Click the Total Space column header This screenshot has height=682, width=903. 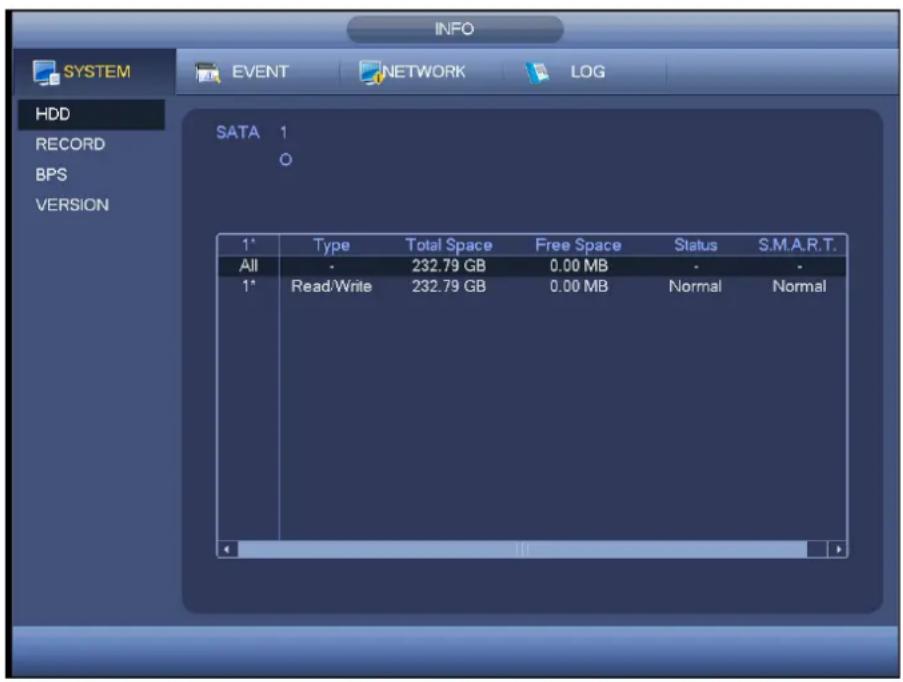pyautogui.click(x=449, y=245)
